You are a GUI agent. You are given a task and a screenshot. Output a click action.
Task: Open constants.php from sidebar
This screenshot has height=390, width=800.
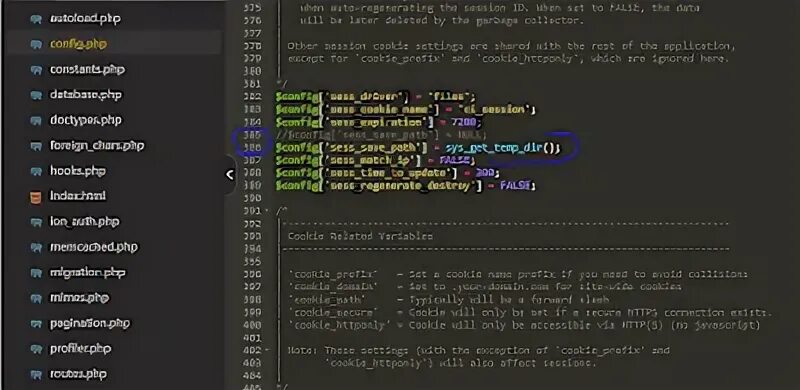point(87,69)
